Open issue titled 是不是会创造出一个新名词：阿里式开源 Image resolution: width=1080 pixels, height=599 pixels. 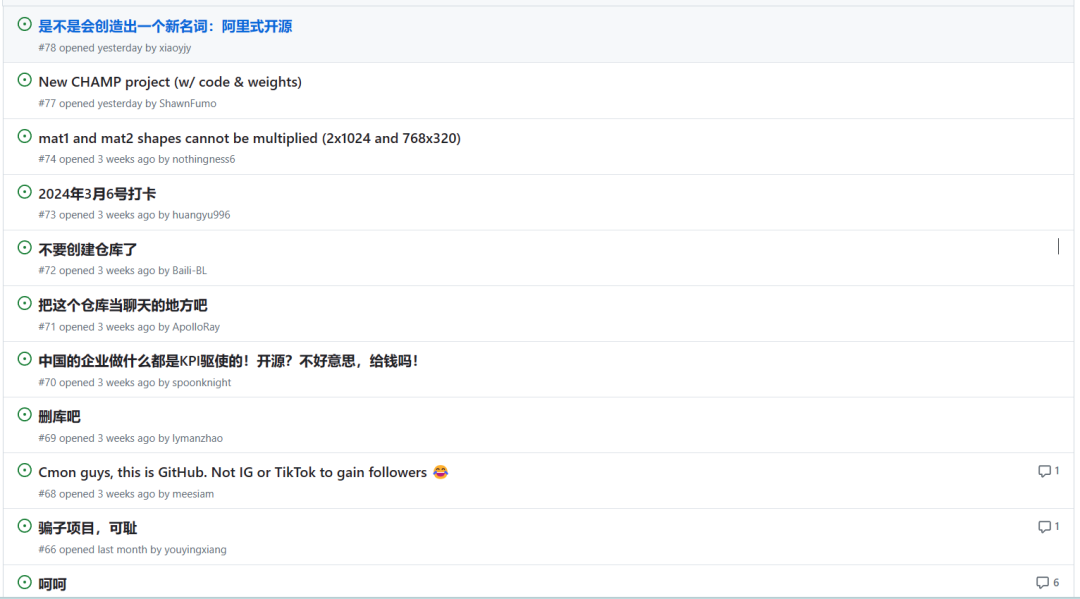click(x=165, y=26)
